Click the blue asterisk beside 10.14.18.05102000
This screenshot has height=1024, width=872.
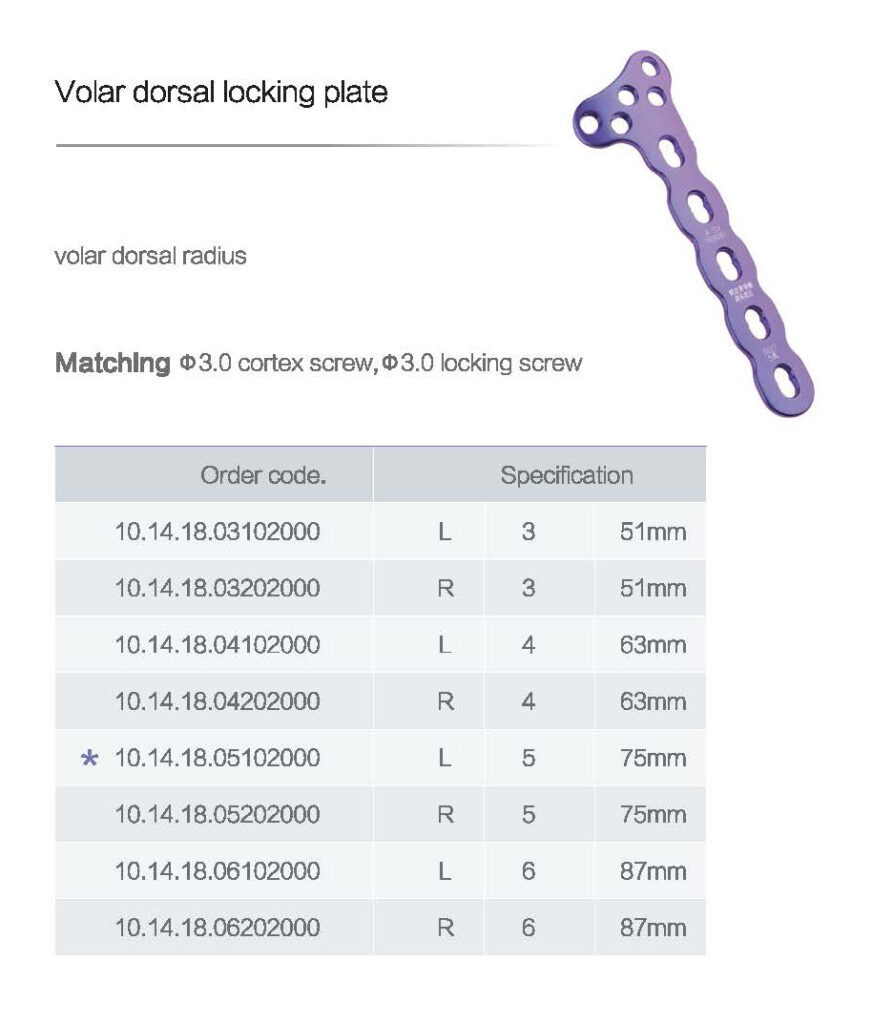coord(89,758)
